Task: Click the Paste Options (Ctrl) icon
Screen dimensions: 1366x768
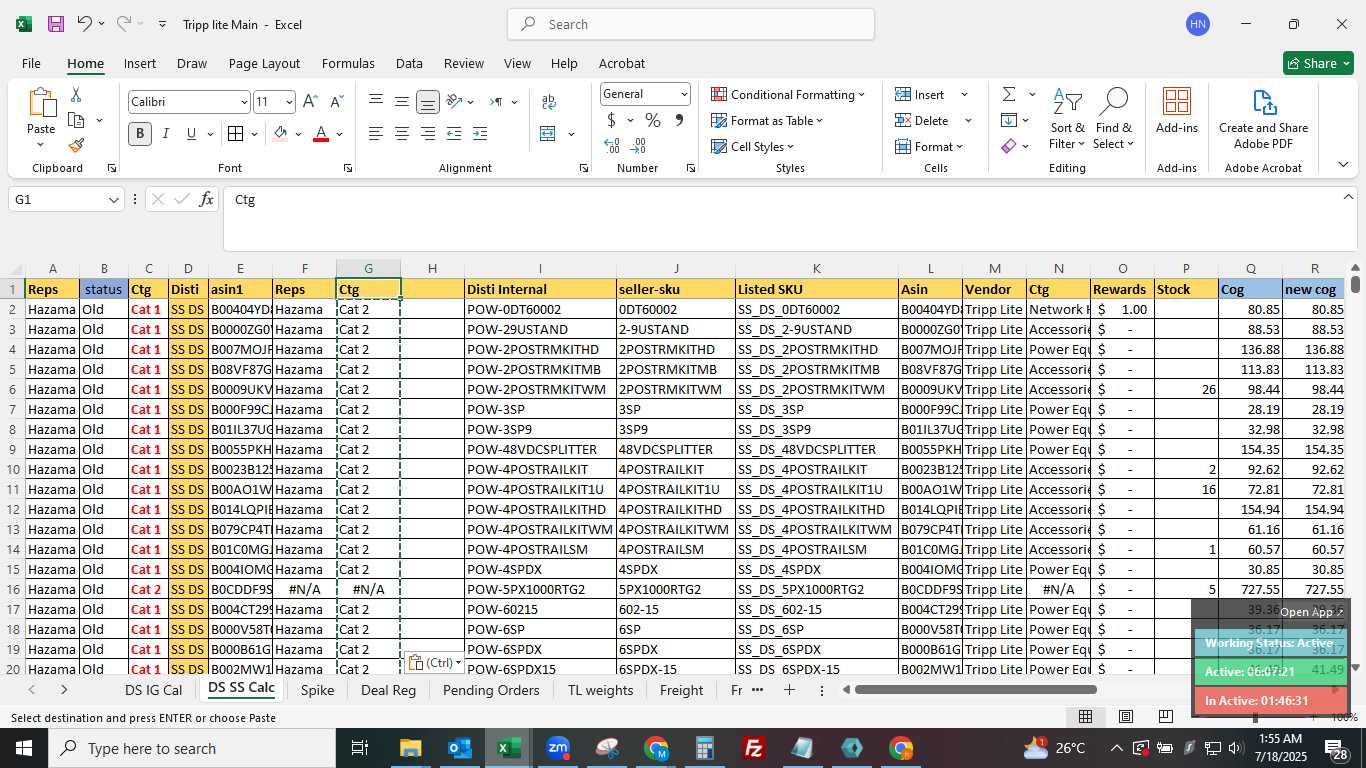Action: (435, 663)
